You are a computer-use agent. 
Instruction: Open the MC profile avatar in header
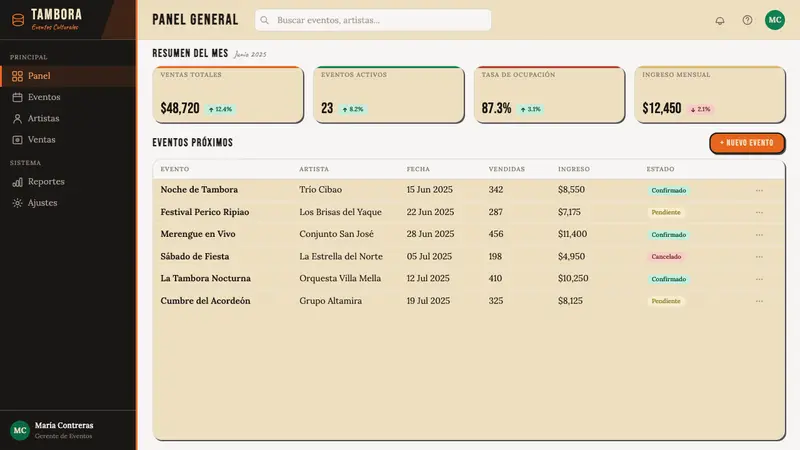[774, 20]
